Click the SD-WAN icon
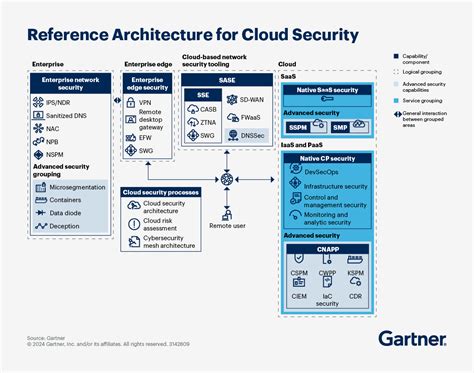This screenshot has height=373, width=474. click(232, 99)
